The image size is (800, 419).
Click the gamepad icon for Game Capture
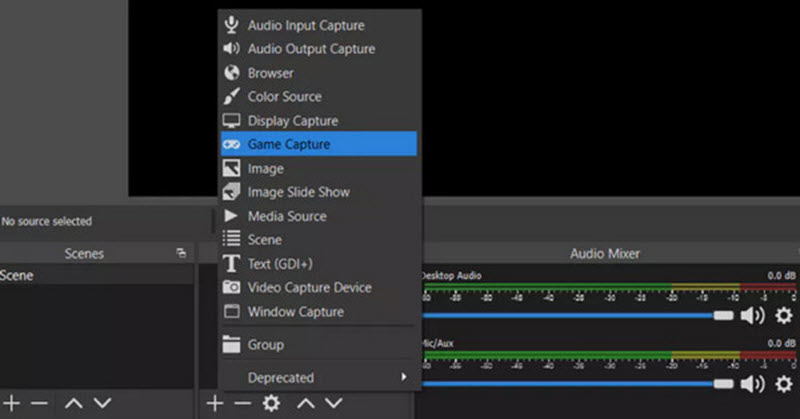[231, 144]
